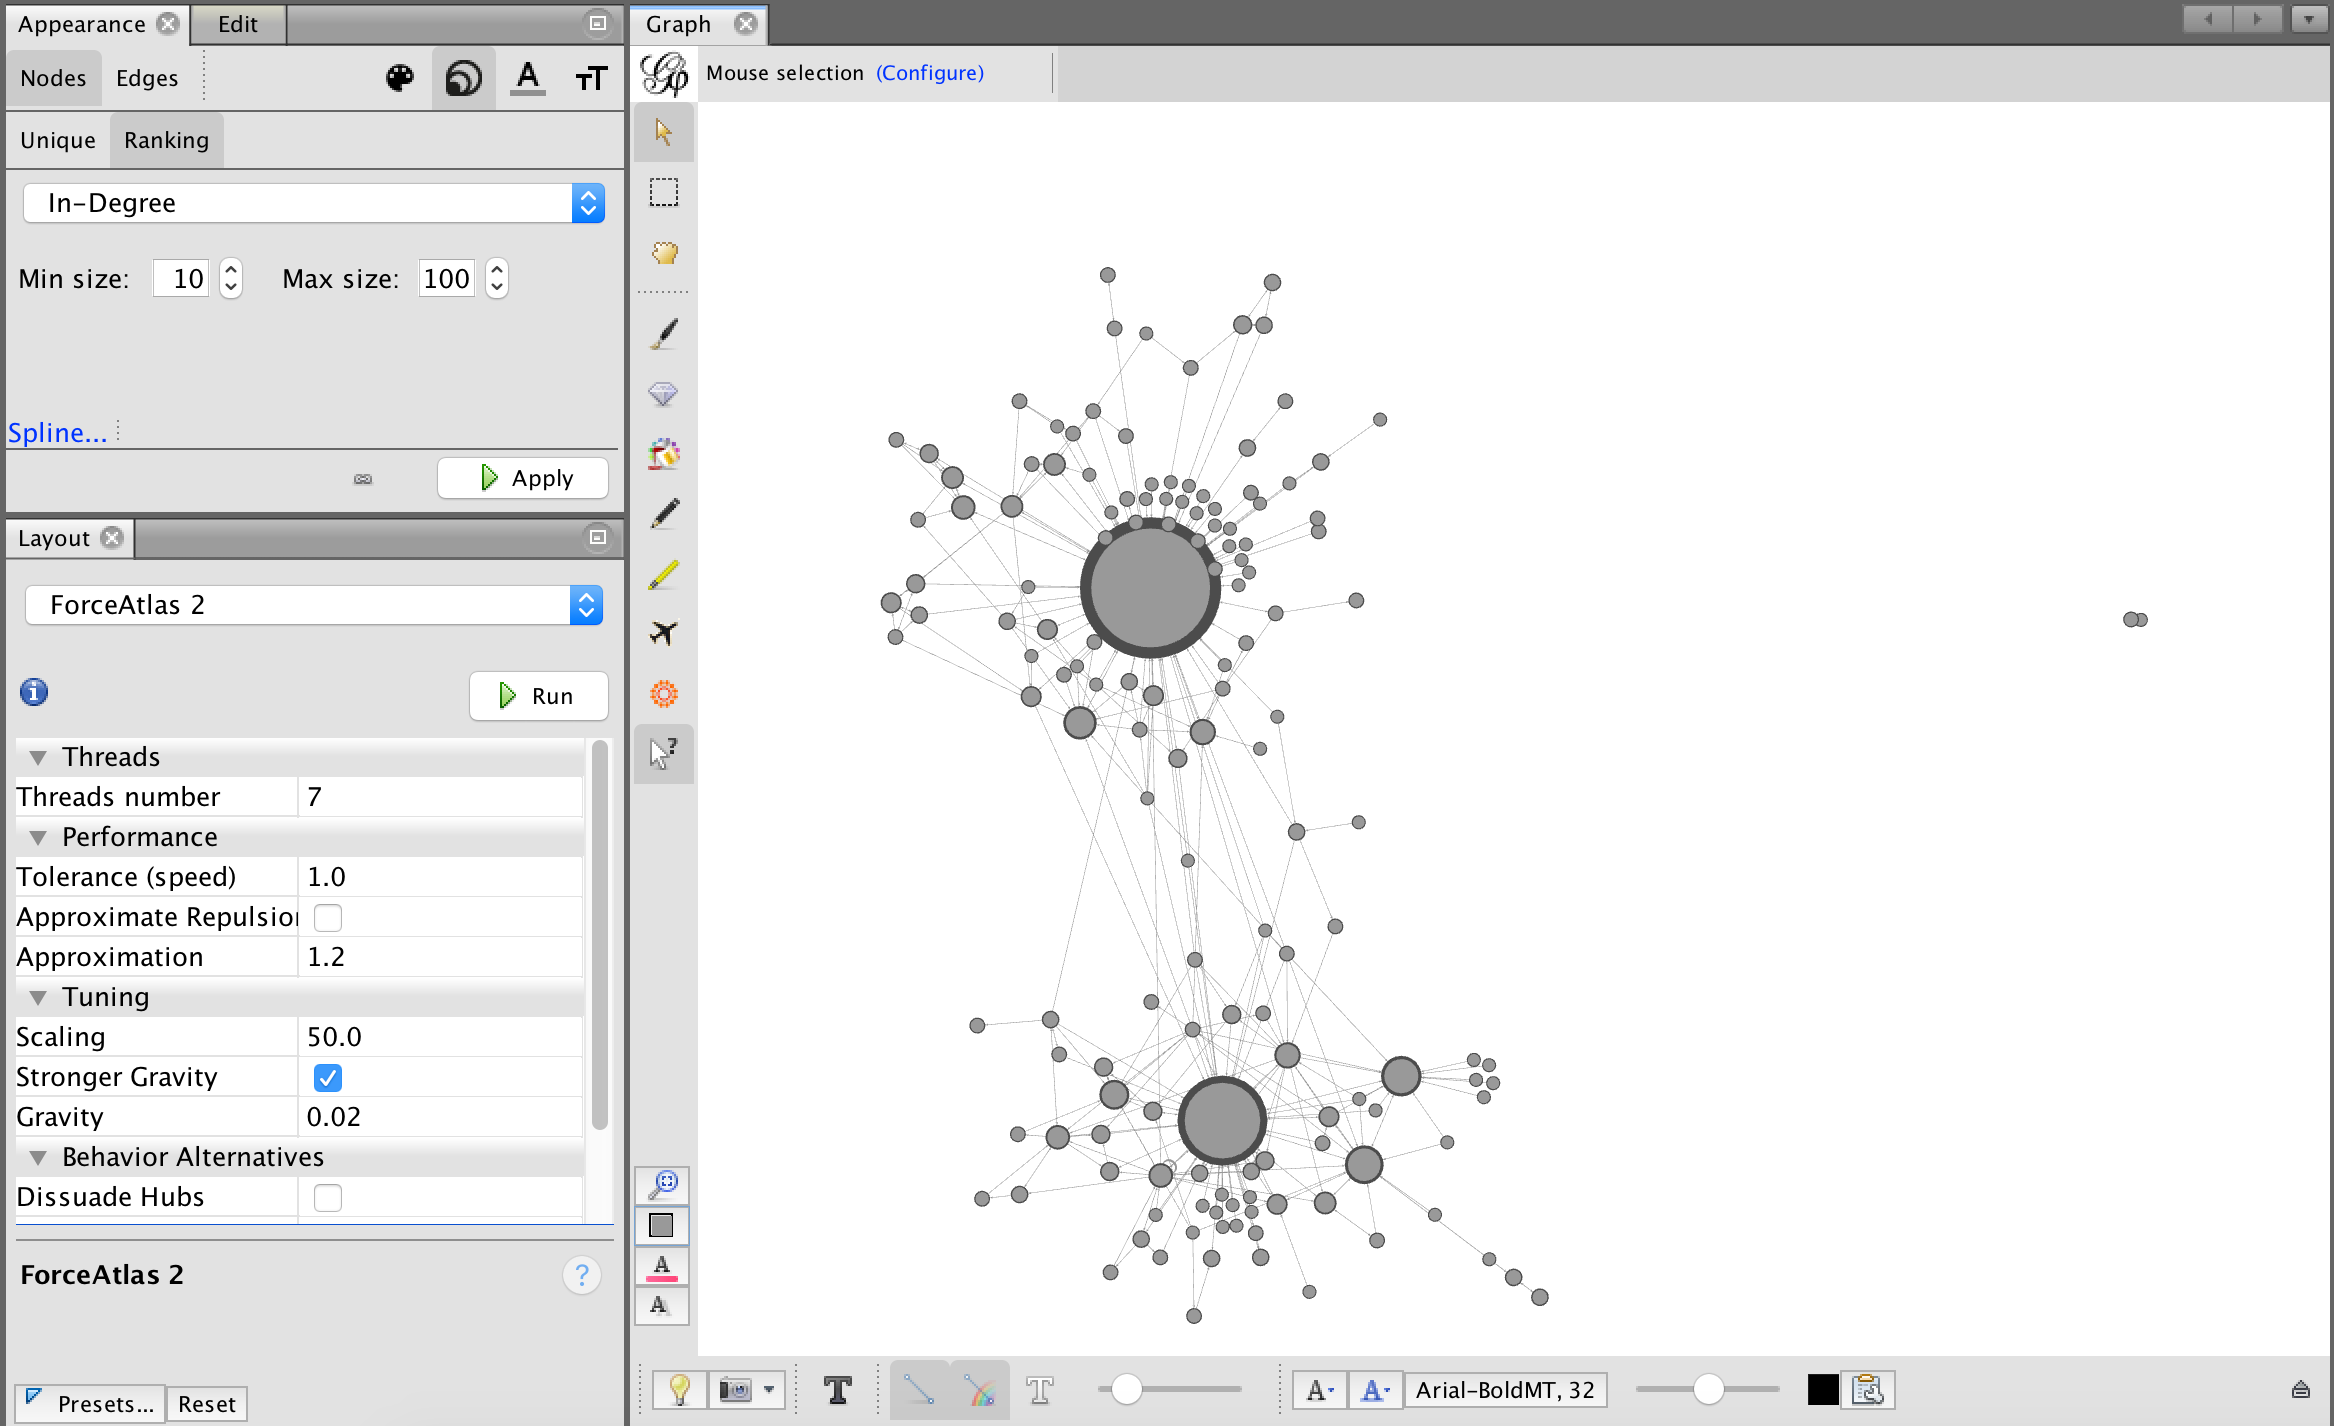2334x1426 pixels.
Task: Select the Rectangle selection tool
Action: [663, 193]
